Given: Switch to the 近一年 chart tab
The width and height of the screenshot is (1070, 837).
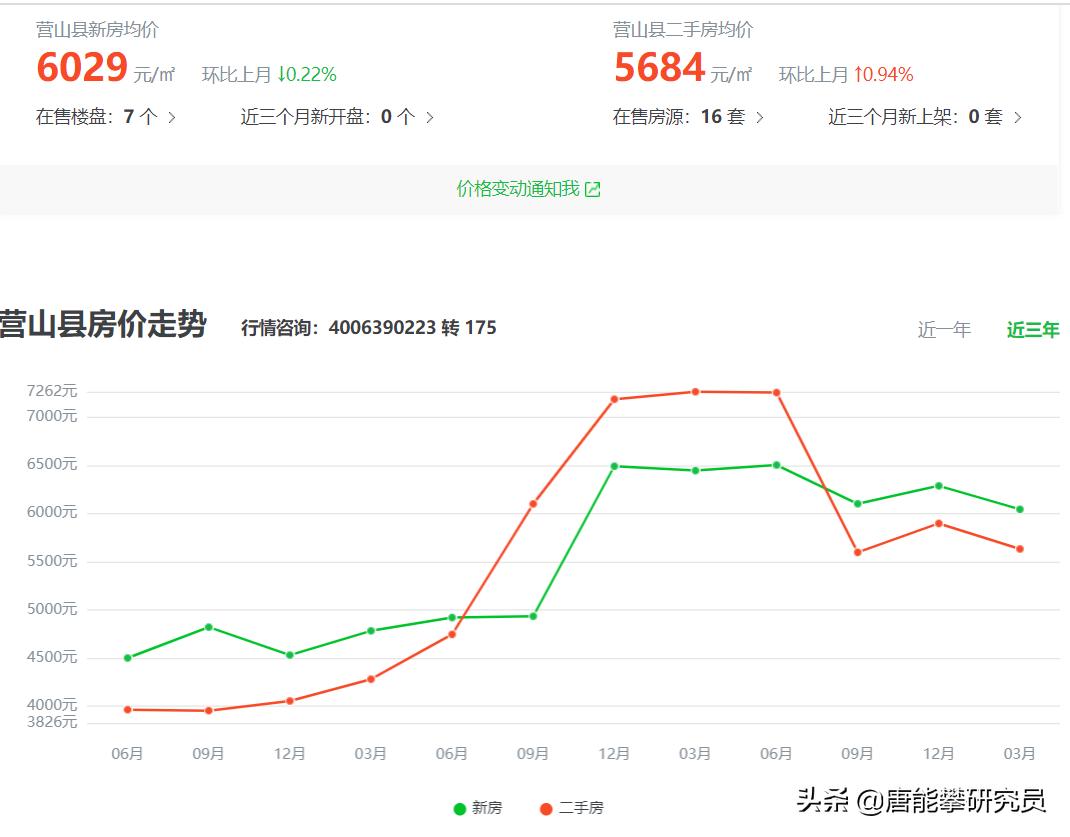Looking at the screenshot, I should pos(944,330).
